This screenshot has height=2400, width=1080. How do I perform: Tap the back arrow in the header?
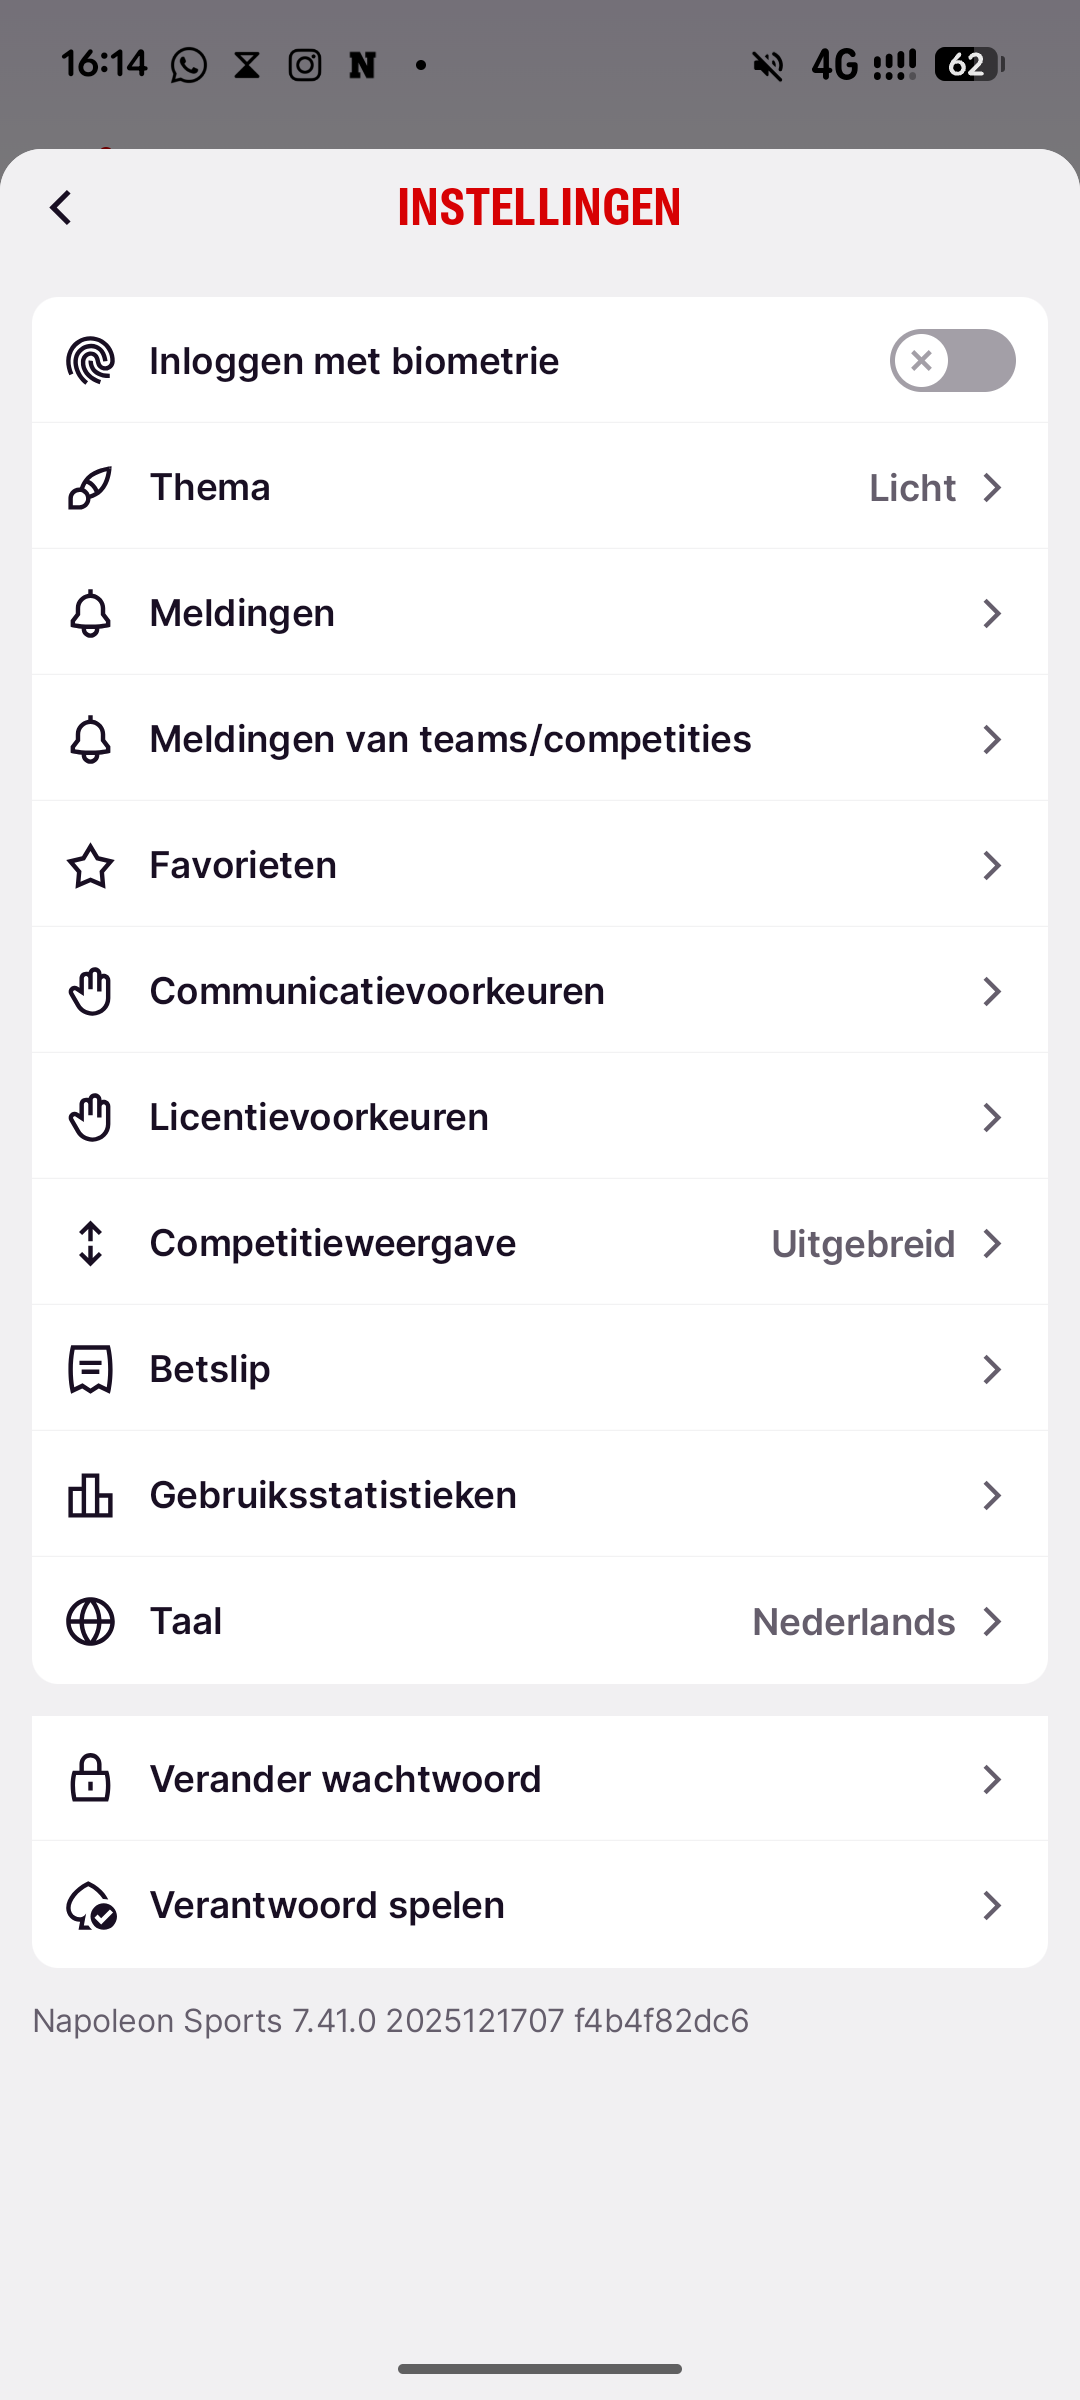(x=61, y=208)
